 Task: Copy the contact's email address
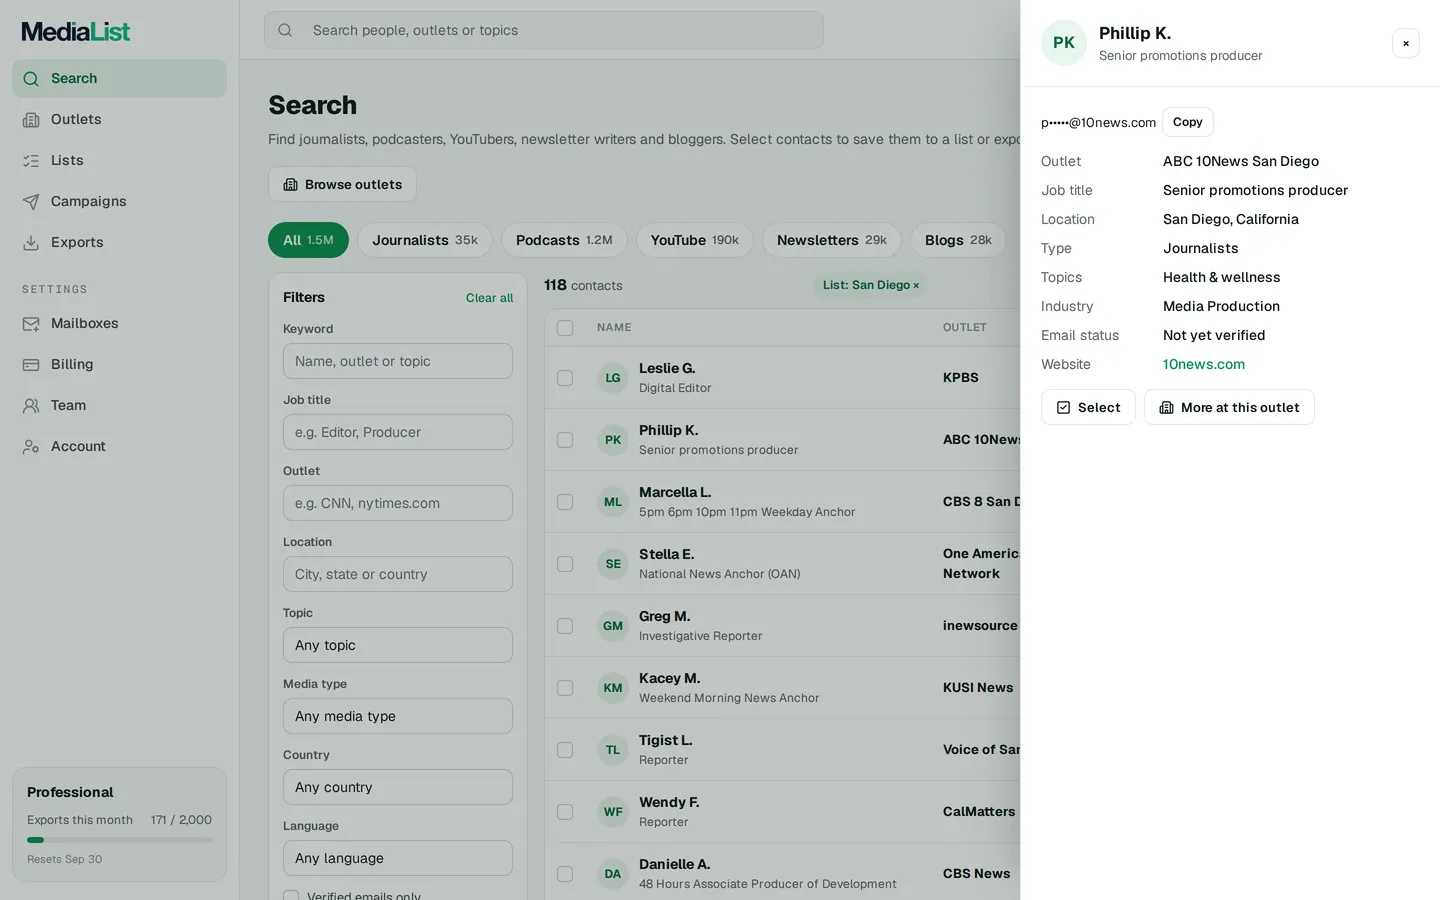pyautogui.click(x=1188, y=122)
